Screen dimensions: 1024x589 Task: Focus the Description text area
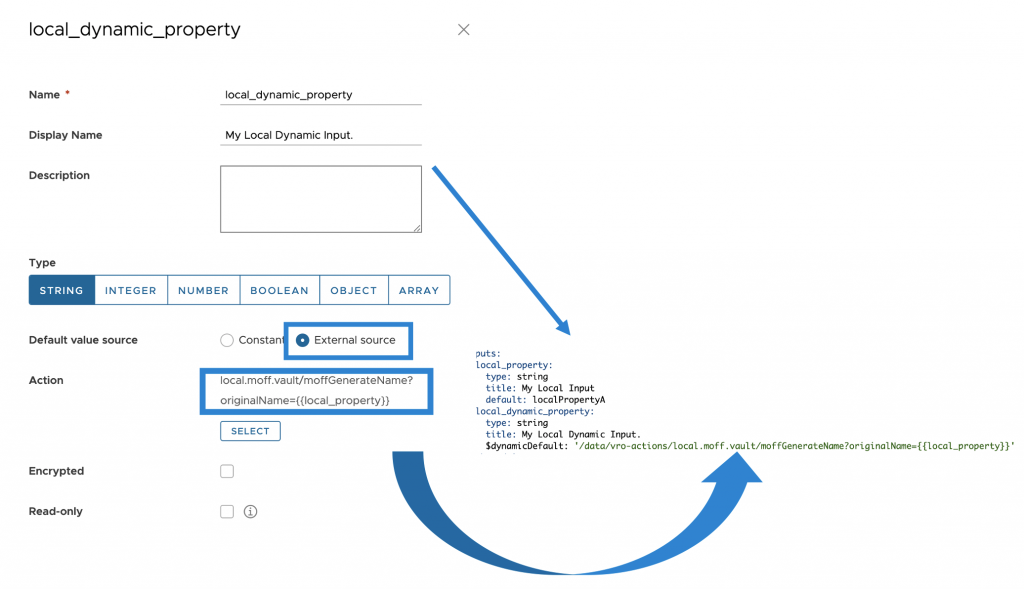point(321,199)
